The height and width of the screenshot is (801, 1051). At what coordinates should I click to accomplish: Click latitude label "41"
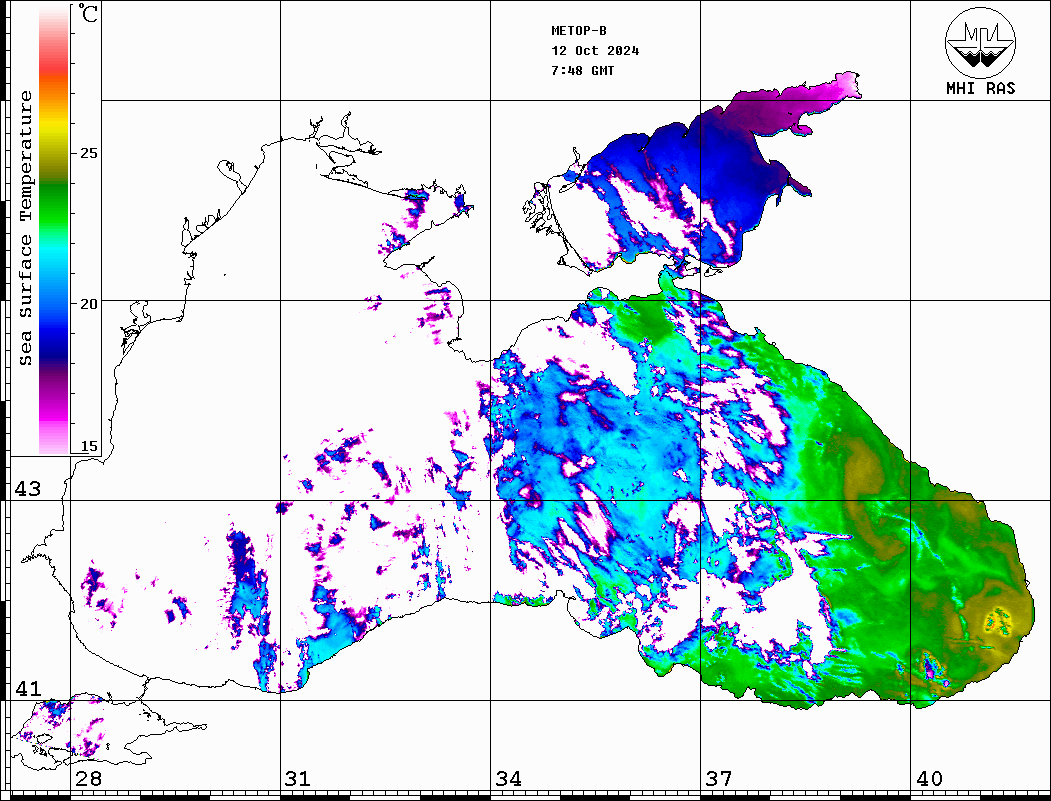click(x=27, y=688)
